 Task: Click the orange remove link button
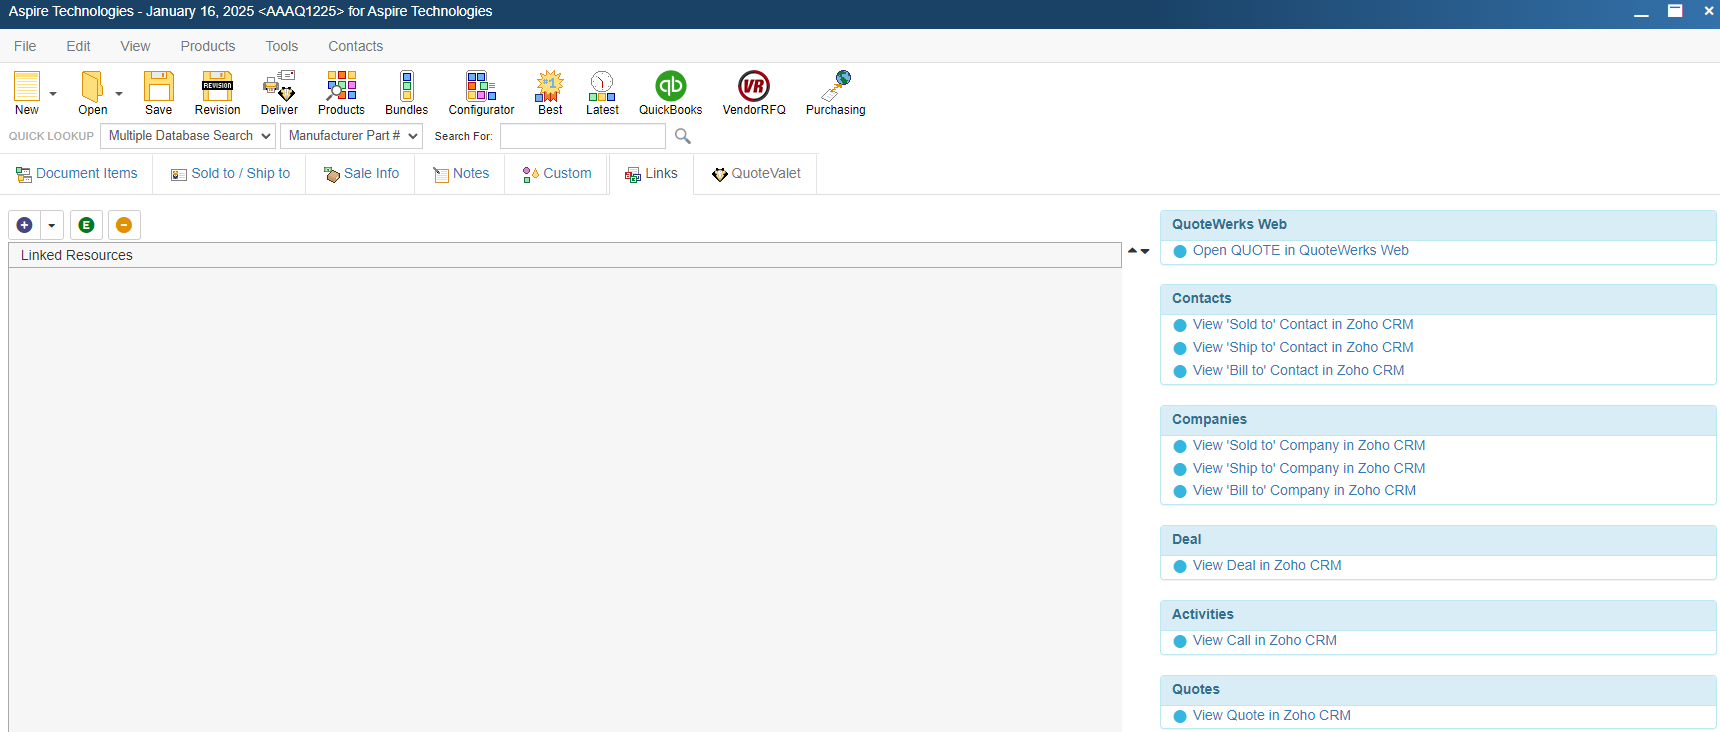(124, 225)
